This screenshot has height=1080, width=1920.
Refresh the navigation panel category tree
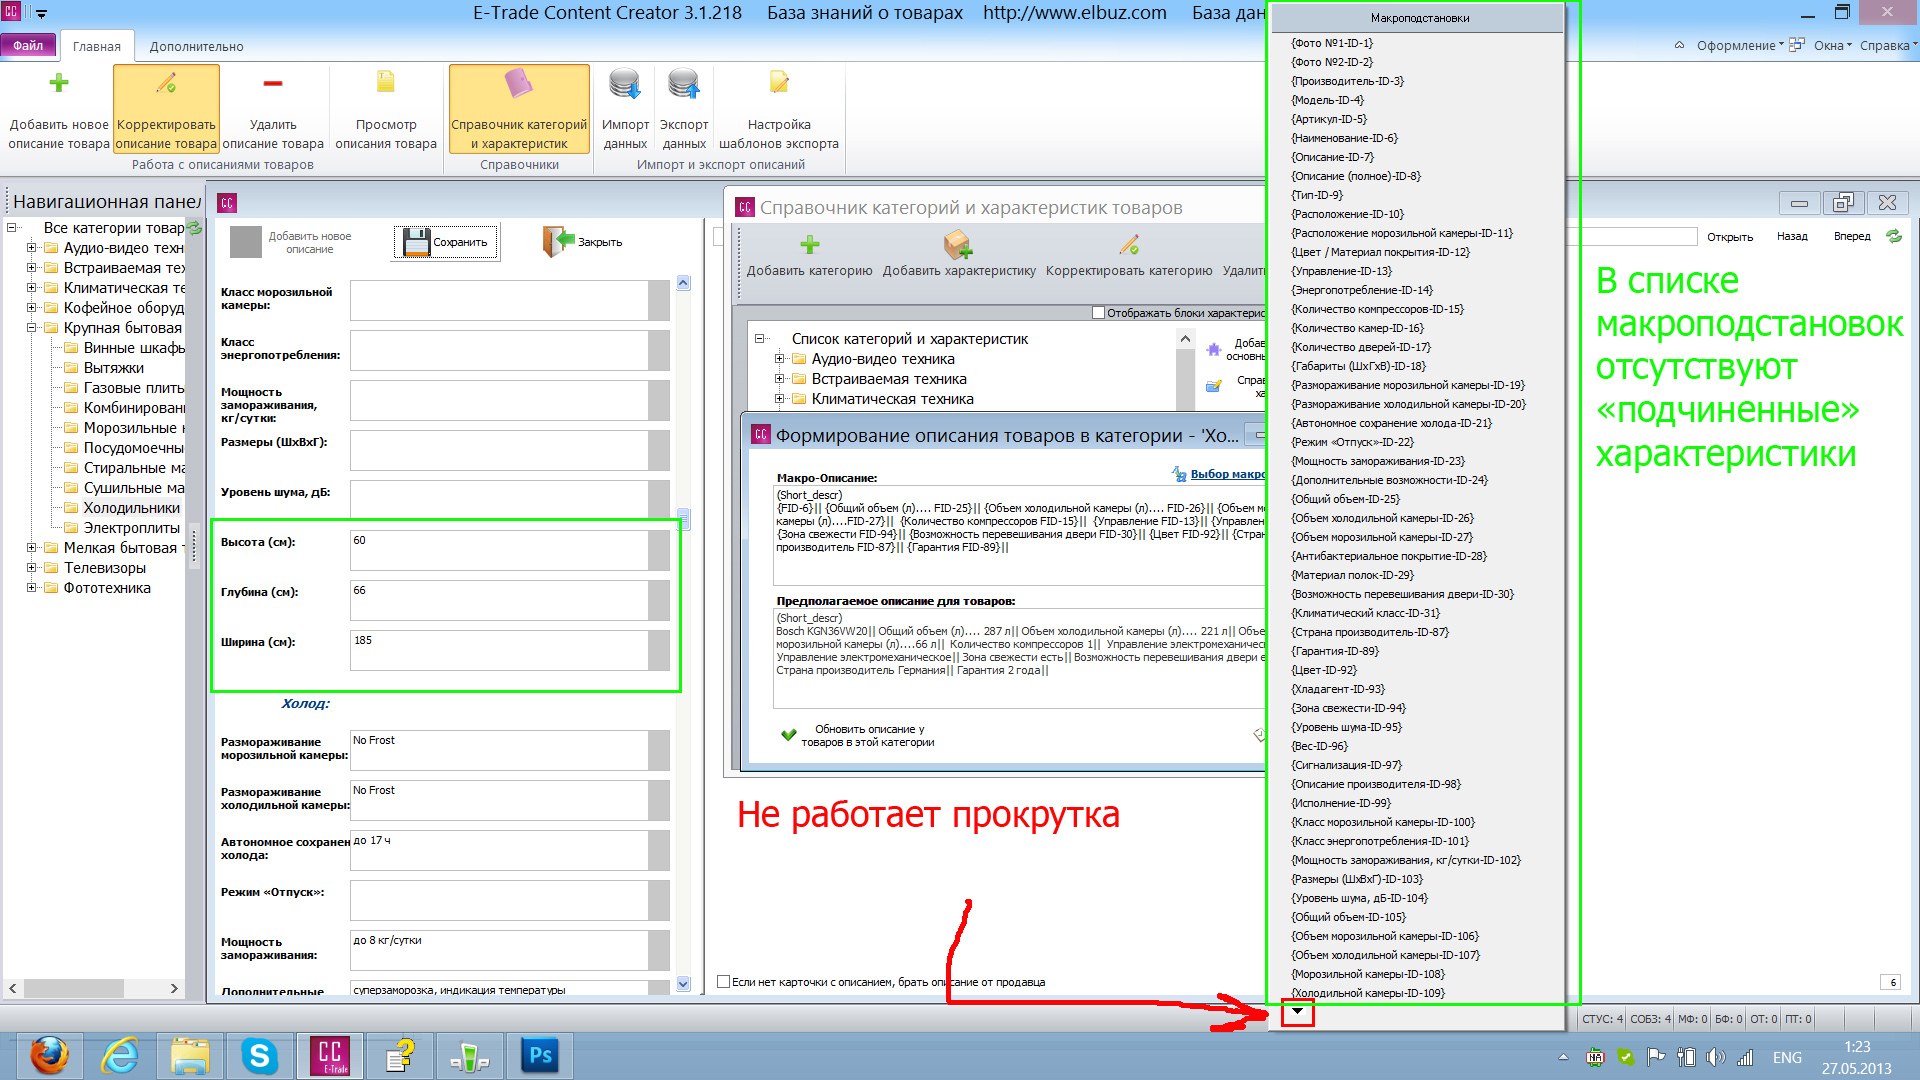click(194, 228)
